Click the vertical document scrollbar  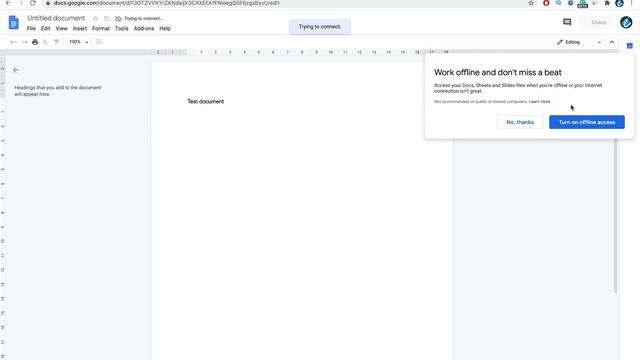click(615, 216)
